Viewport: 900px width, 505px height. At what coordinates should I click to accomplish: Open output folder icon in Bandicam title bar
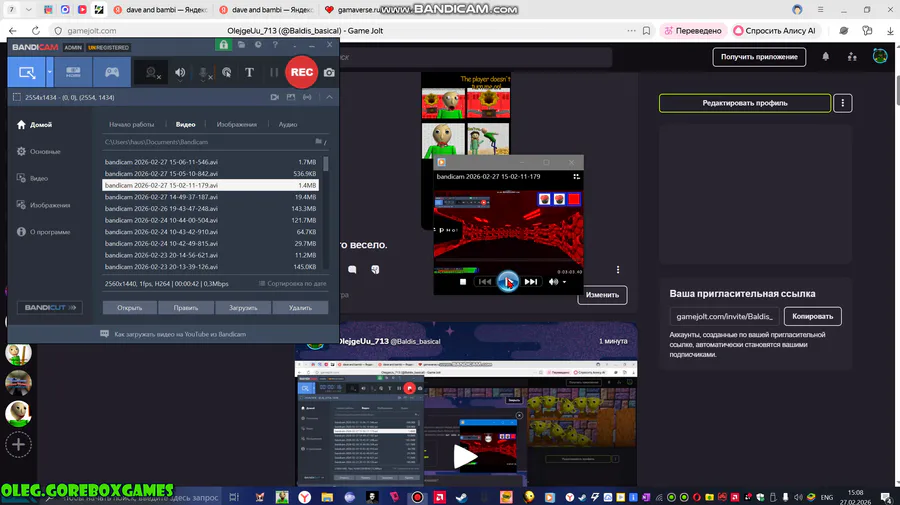pos(242,45)
